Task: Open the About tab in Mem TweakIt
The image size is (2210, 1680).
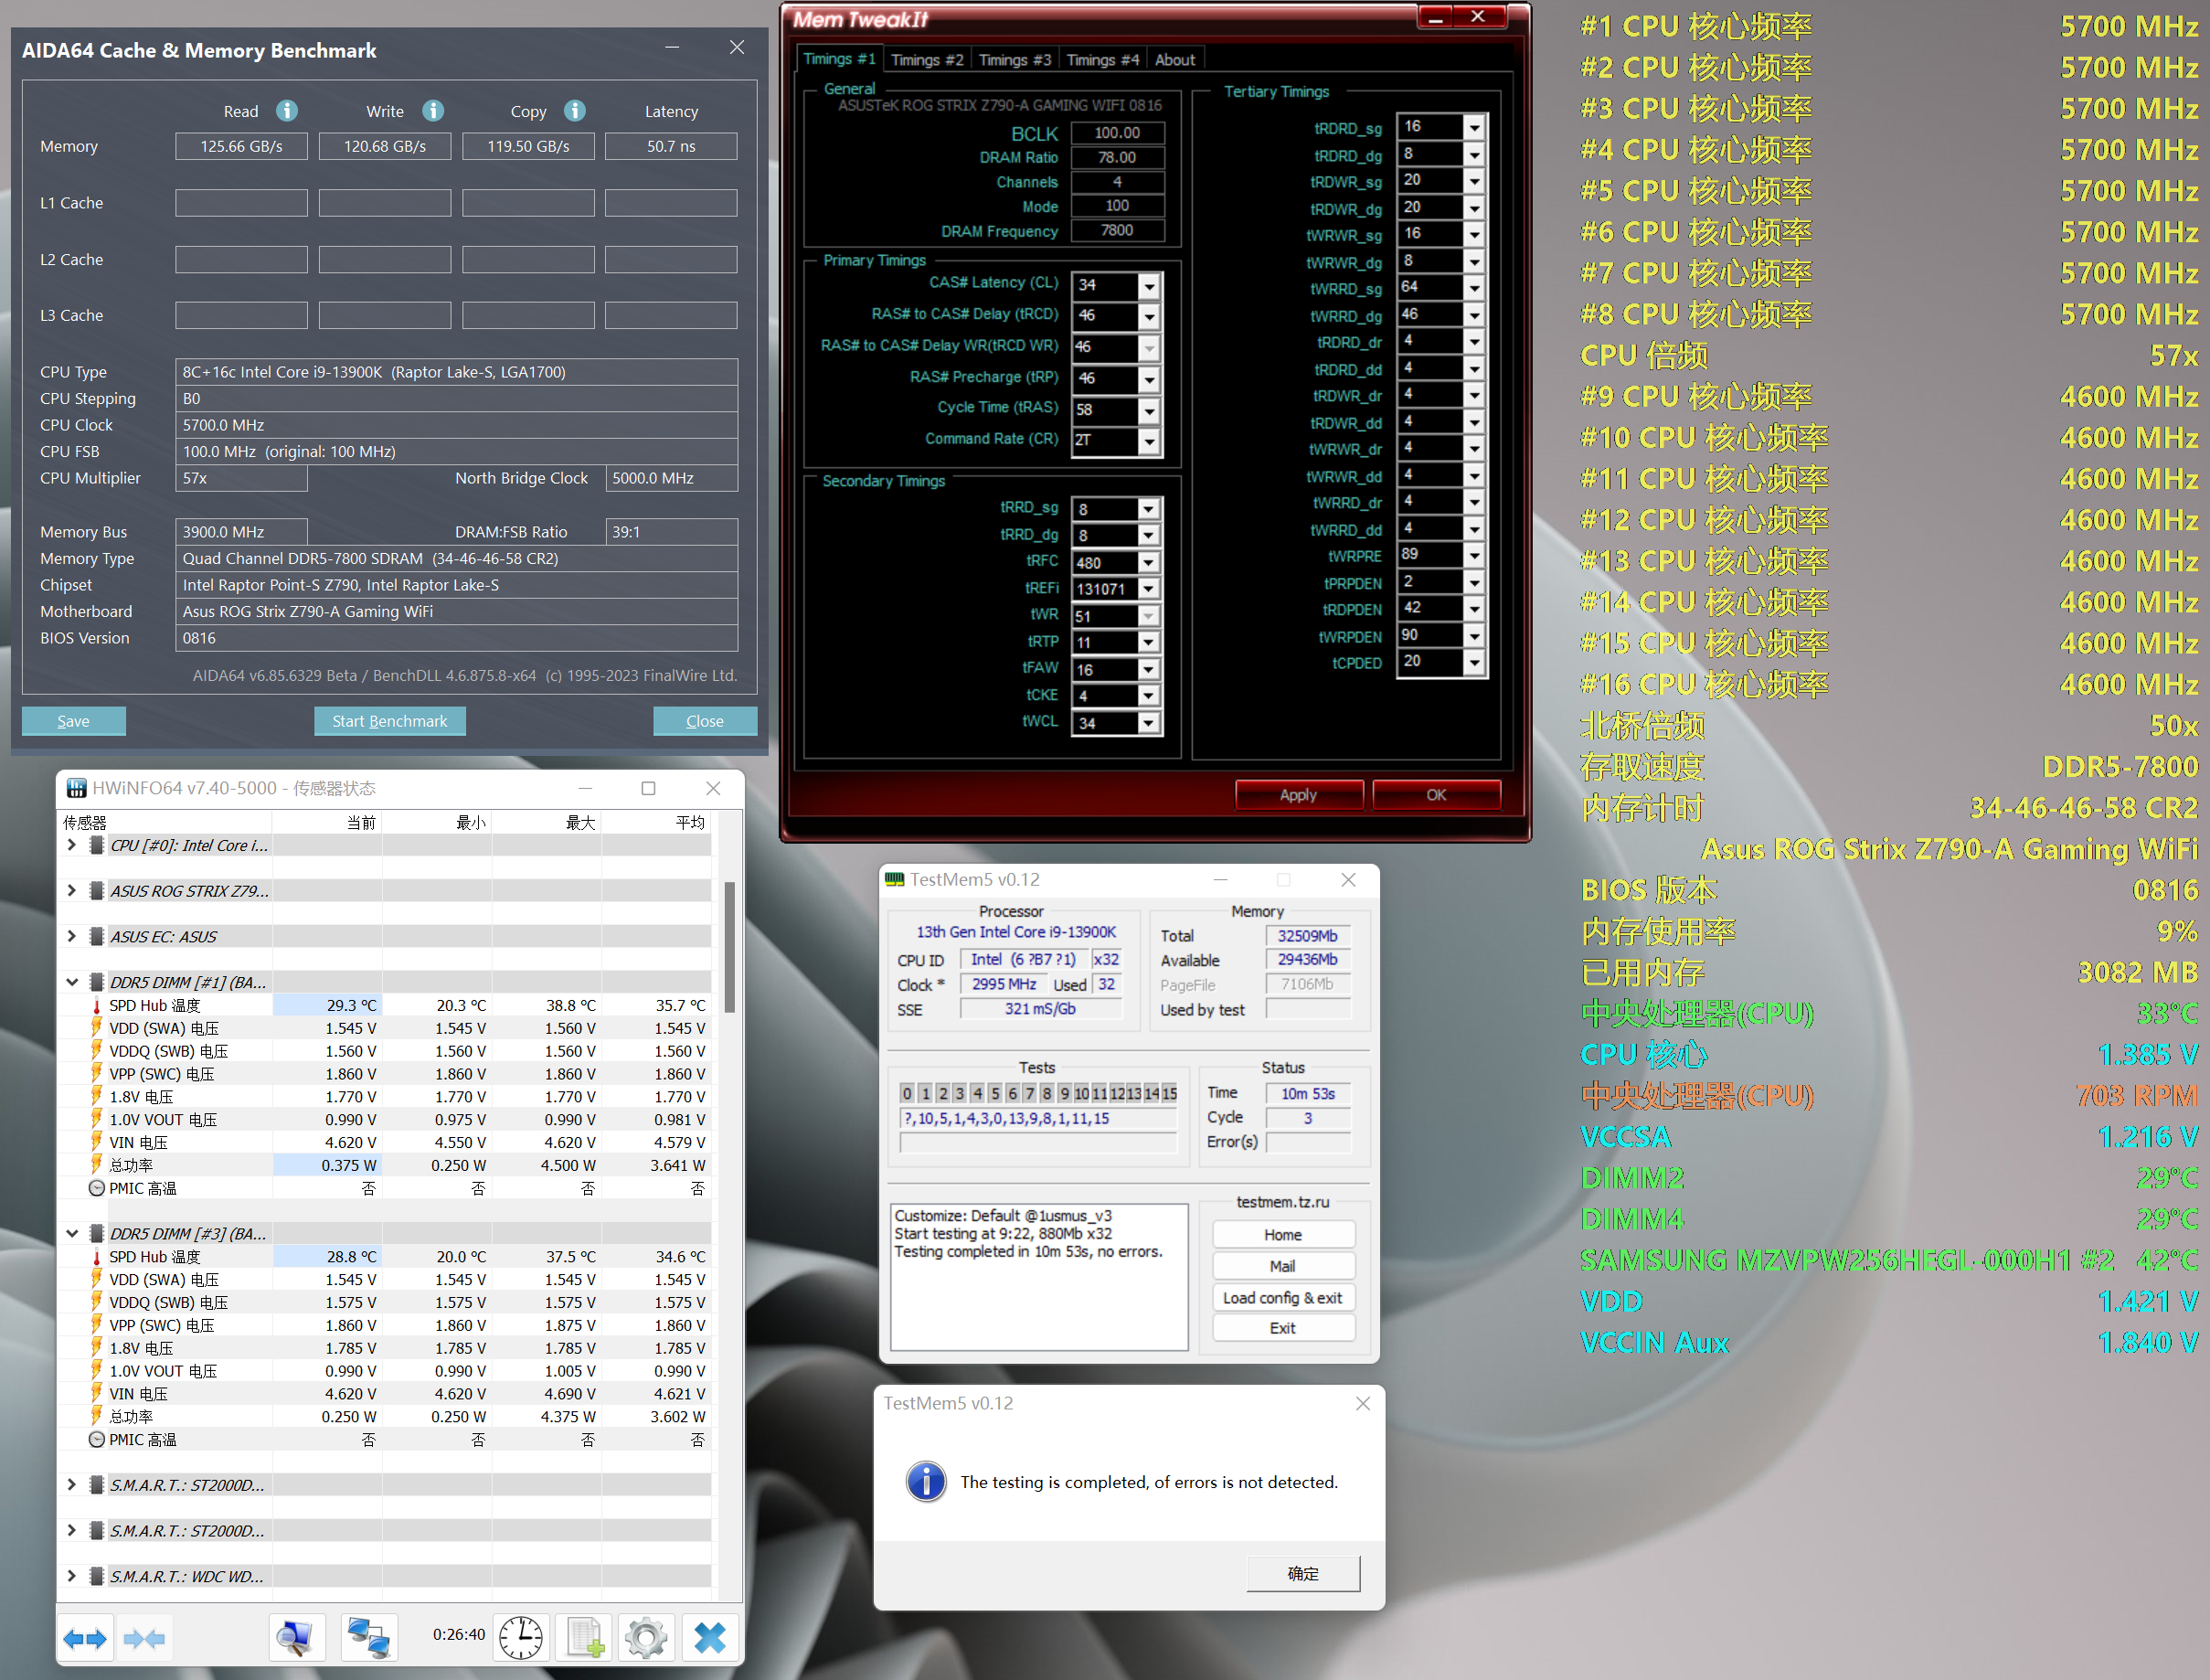Action: 1175,60
